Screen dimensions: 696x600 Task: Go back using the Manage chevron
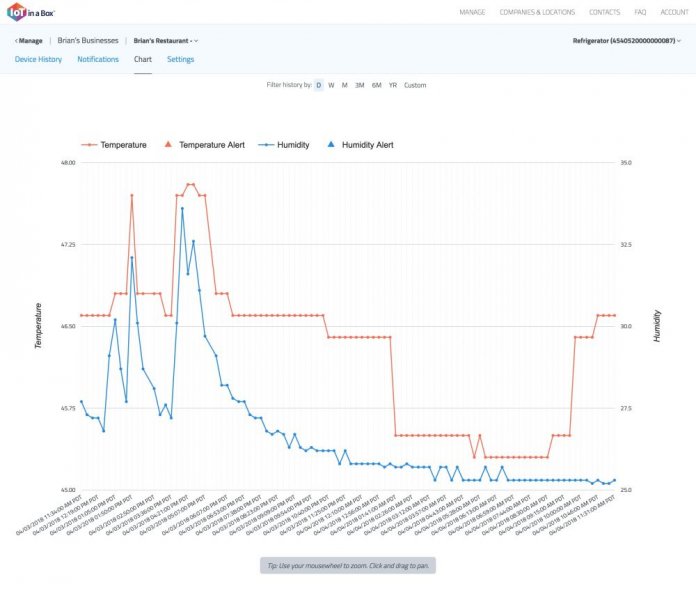point(17,41)
